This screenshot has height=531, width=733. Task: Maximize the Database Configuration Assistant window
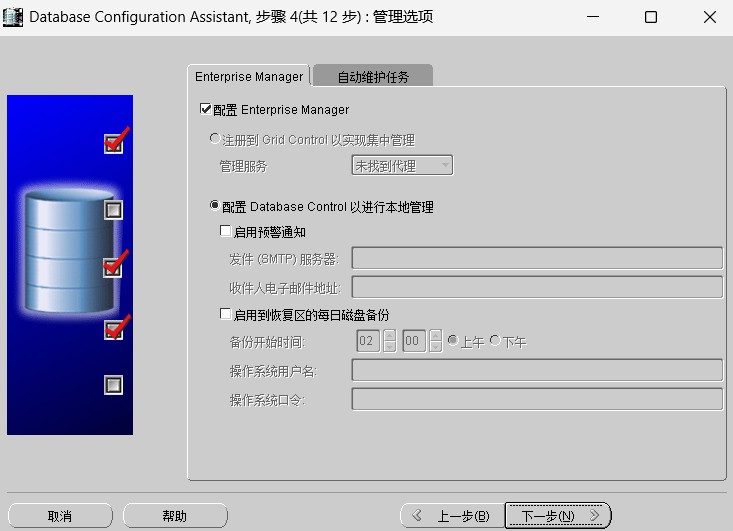click(x=651, y=17)
